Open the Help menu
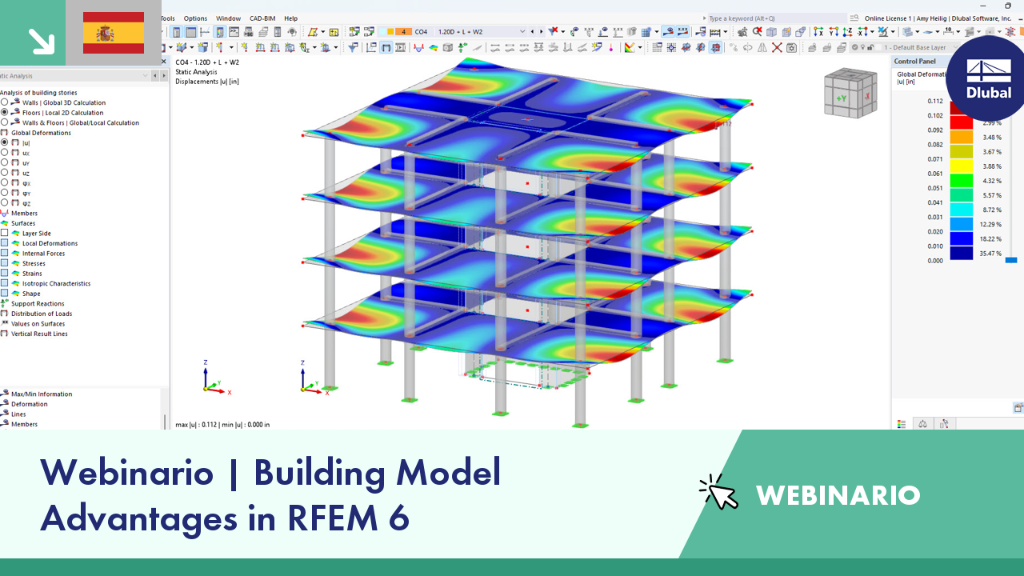The width and height of the screenshot is (1024, 576). [x=291, y=18]
